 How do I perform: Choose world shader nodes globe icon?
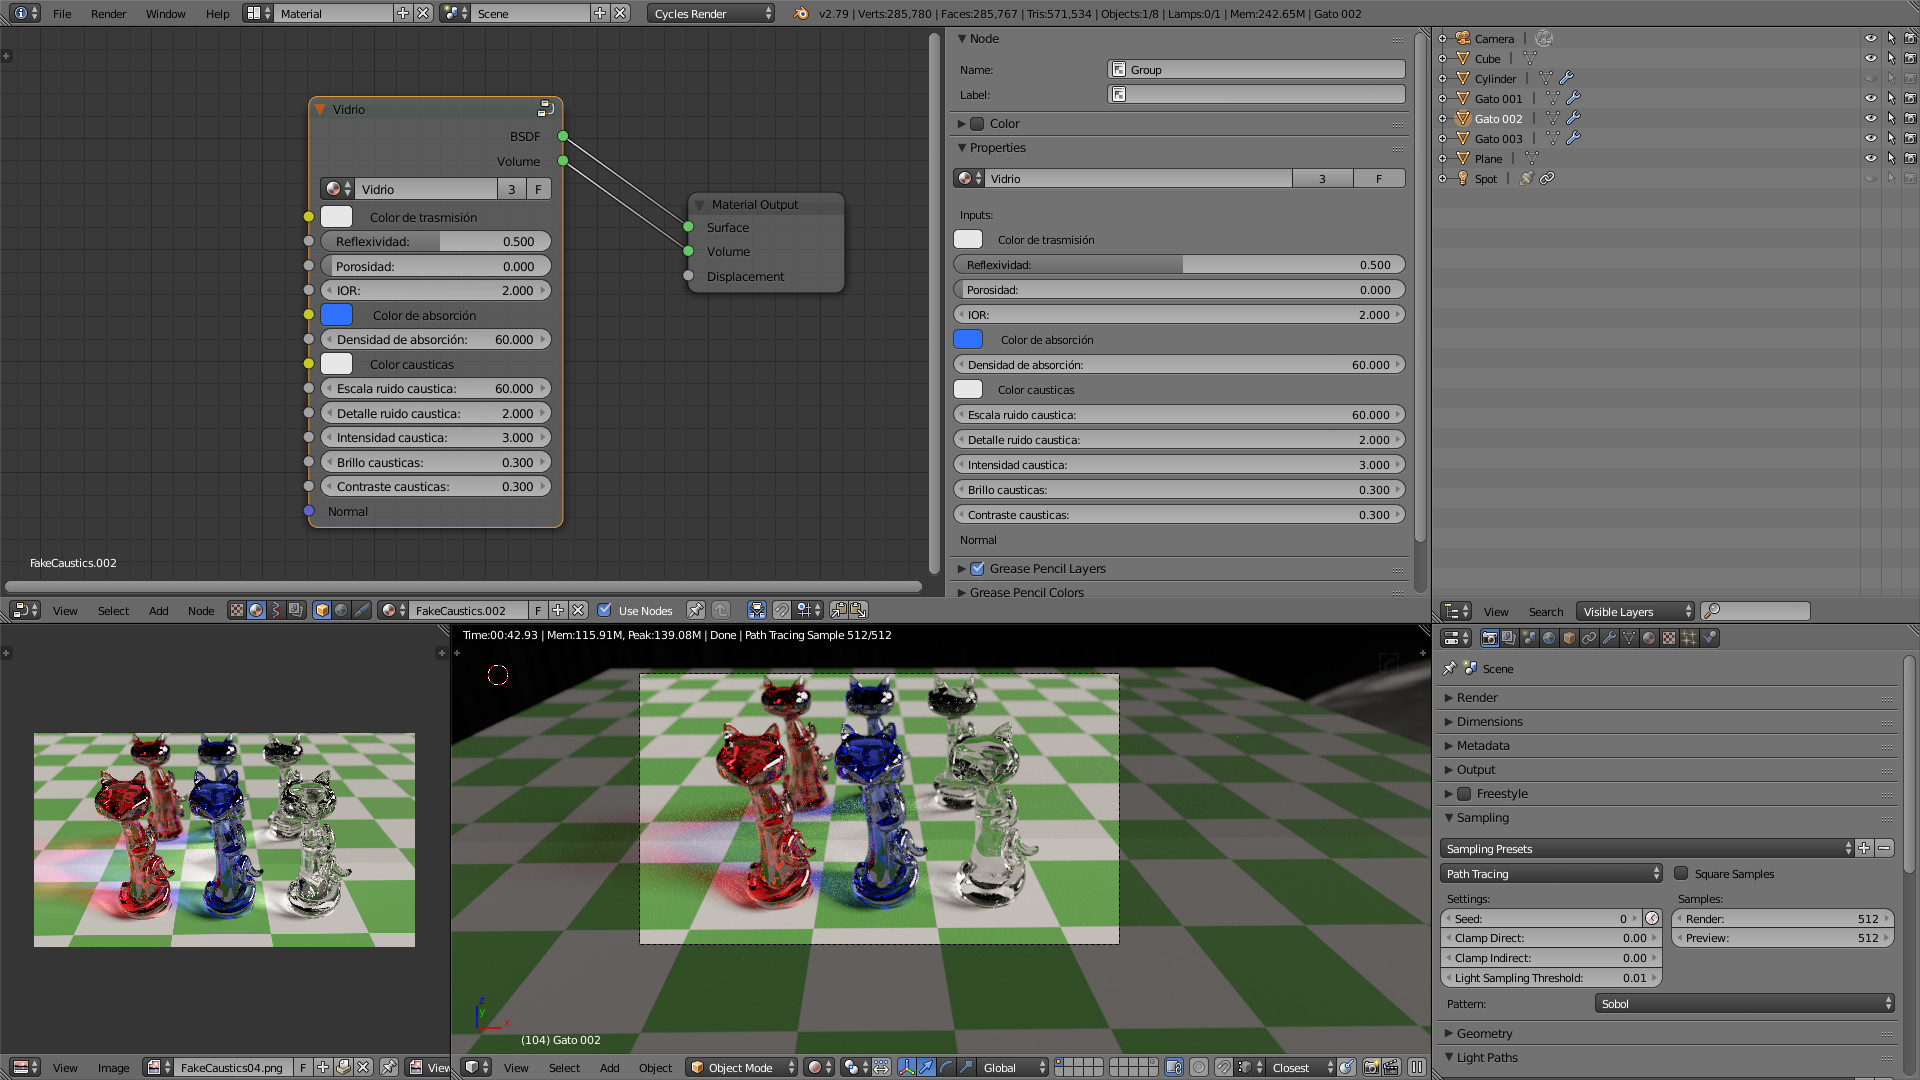(342, 610)
